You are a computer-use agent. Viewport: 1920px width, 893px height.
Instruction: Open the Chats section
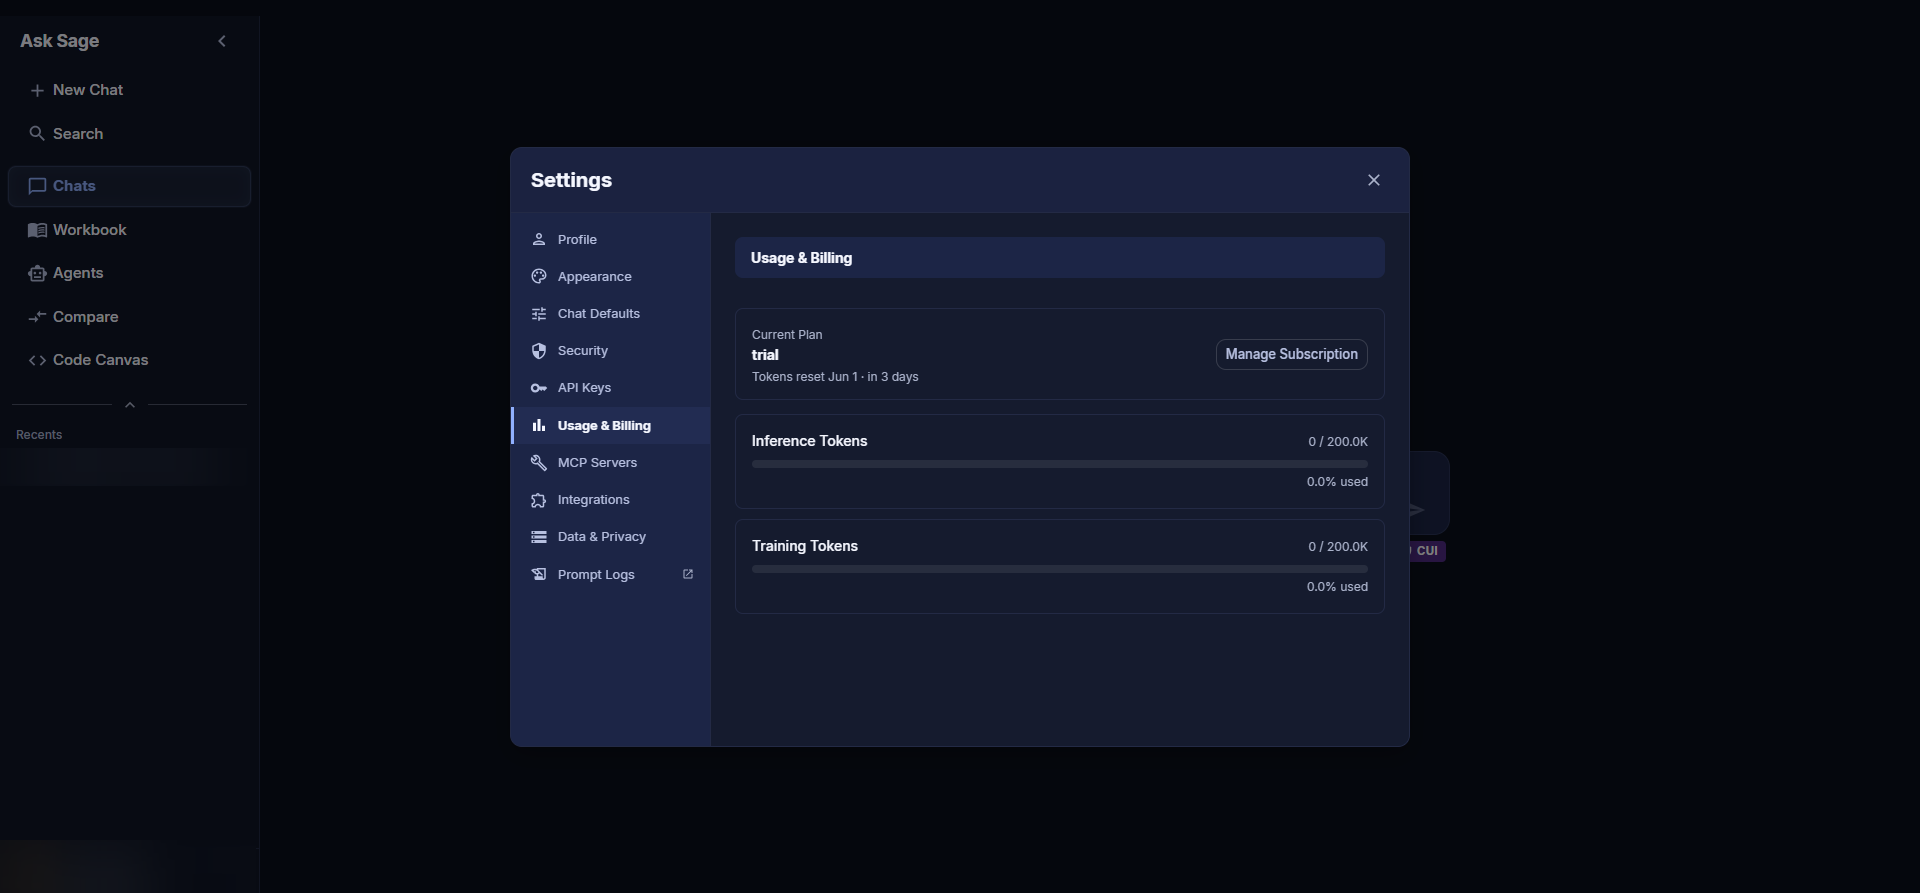129,186
